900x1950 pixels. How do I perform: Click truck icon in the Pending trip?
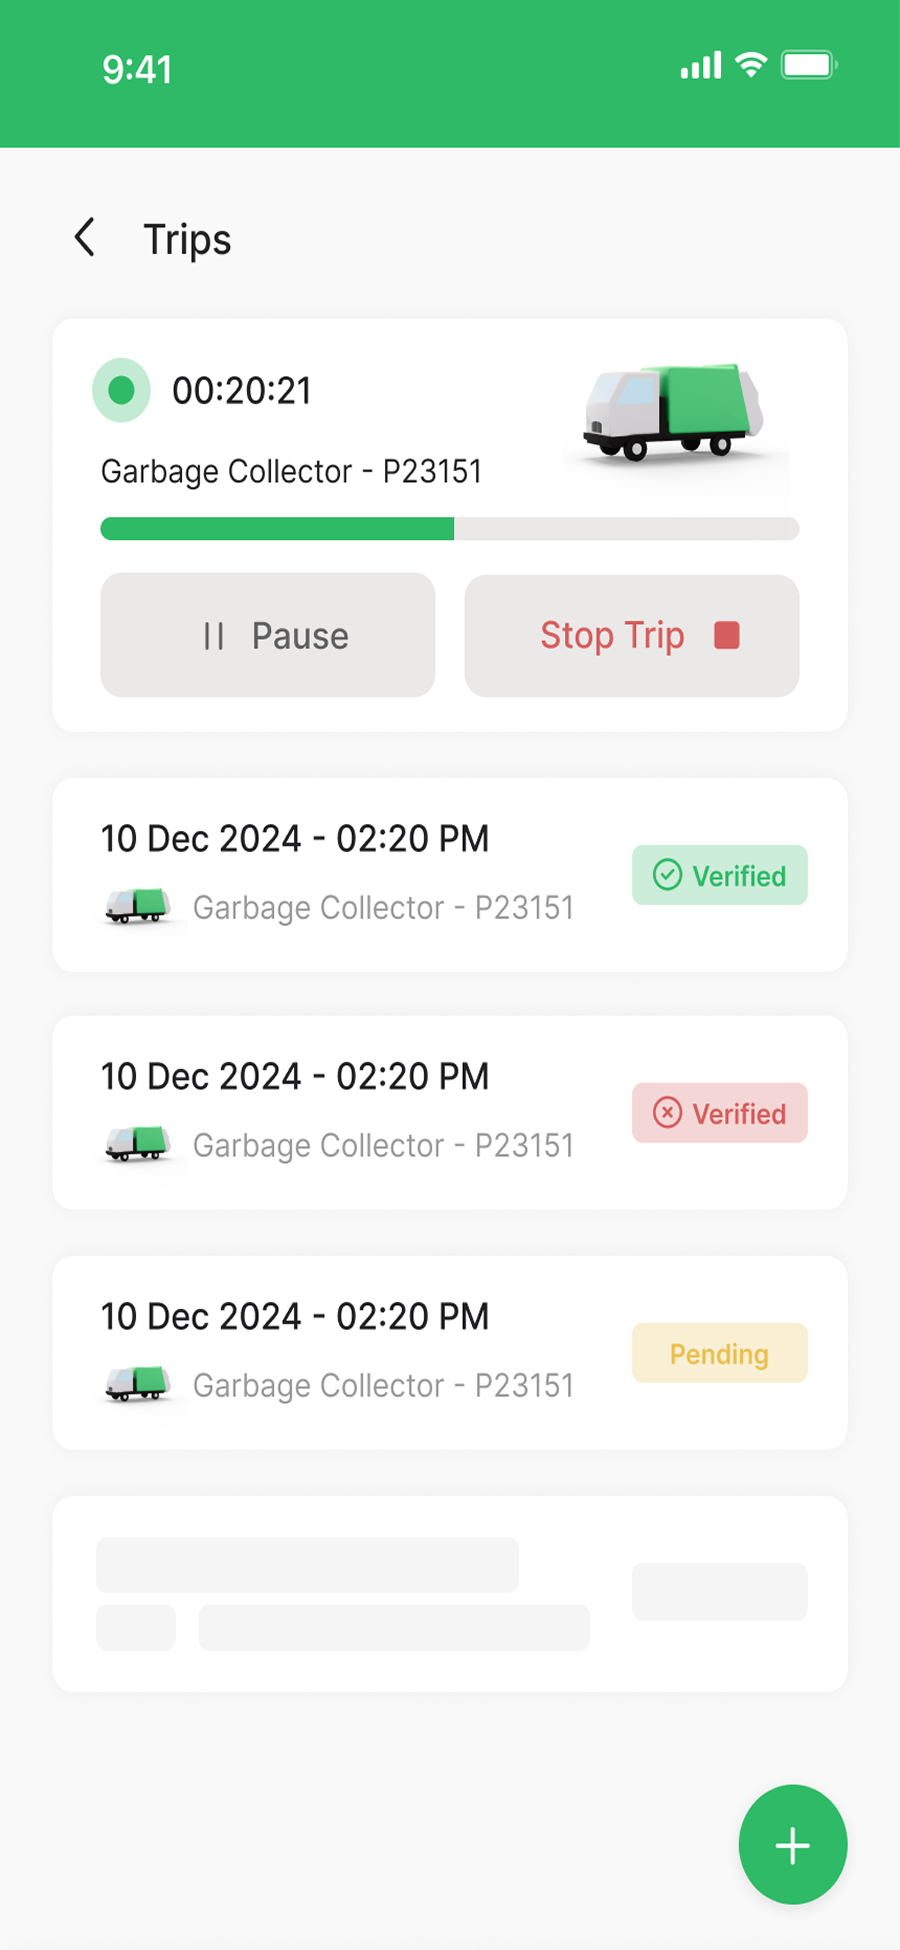tap(138, 1383)
